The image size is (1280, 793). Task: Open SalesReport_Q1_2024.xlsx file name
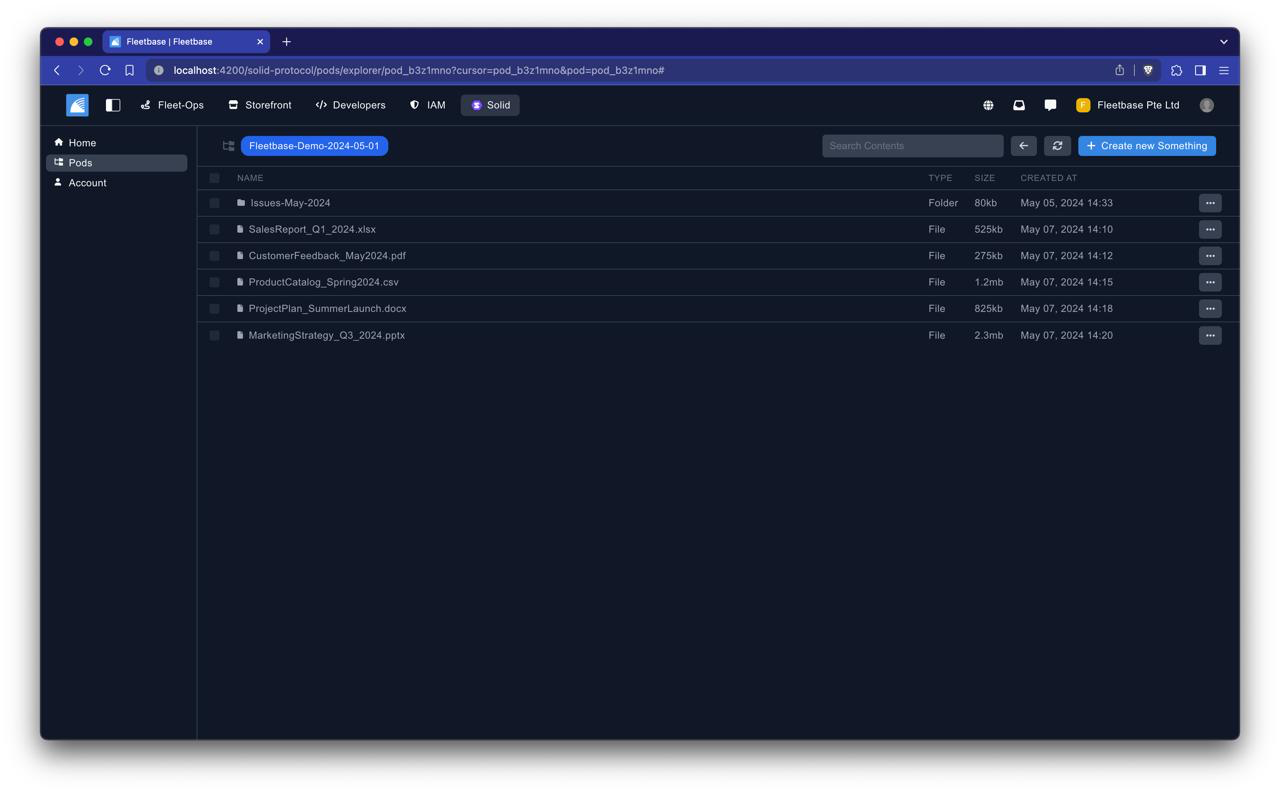[312, 229]
